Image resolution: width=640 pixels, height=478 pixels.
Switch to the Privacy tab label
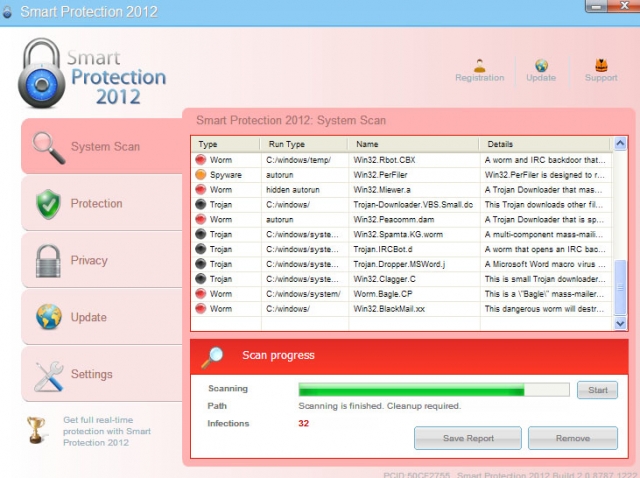89,260
